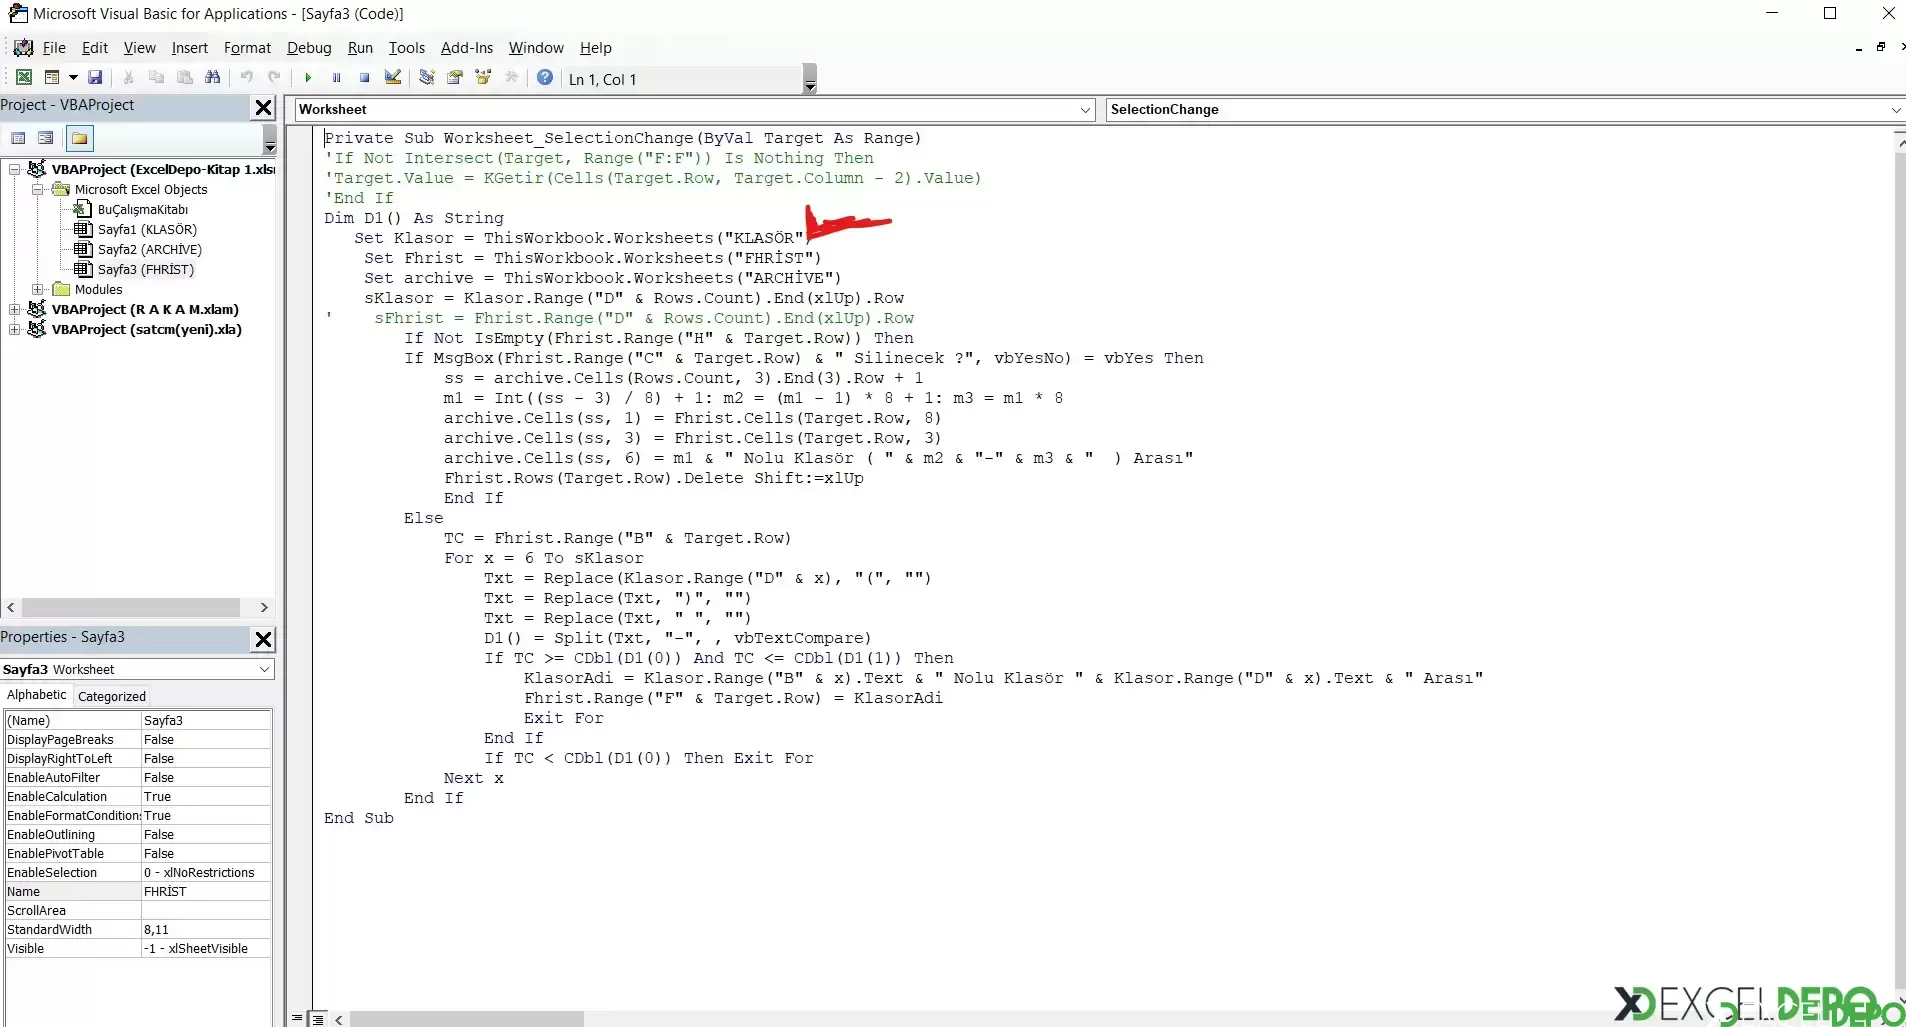Click the Procedure View button at code bottom
This screenshot has width=1906, height=1027.
click(298, 1019)
